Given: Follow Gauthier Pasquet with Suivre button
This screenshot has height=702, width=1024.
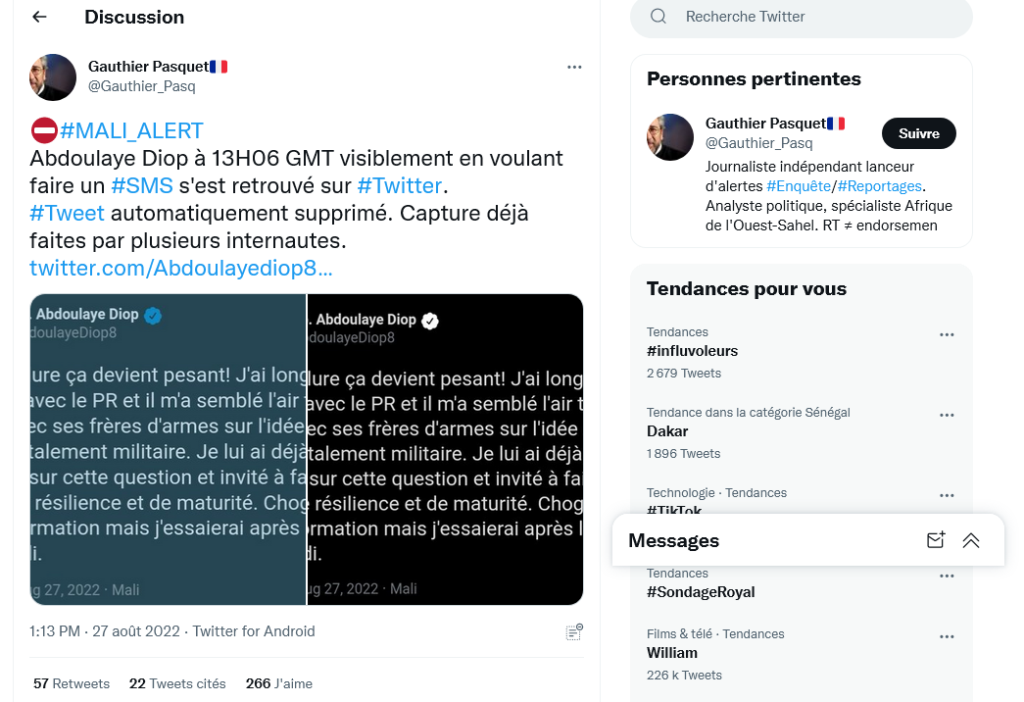Looking at the screenshot, I should click(x=918, y=133).
